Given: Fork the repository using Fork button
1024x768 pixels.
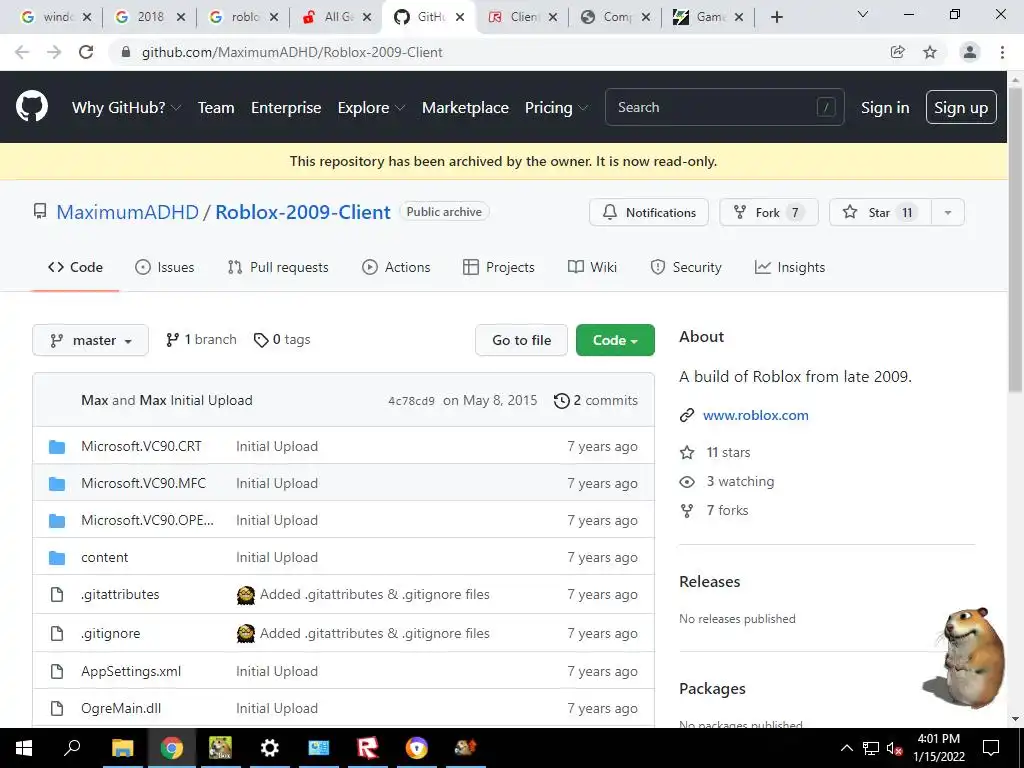Looking at the screenshot, I should (769, 212).
